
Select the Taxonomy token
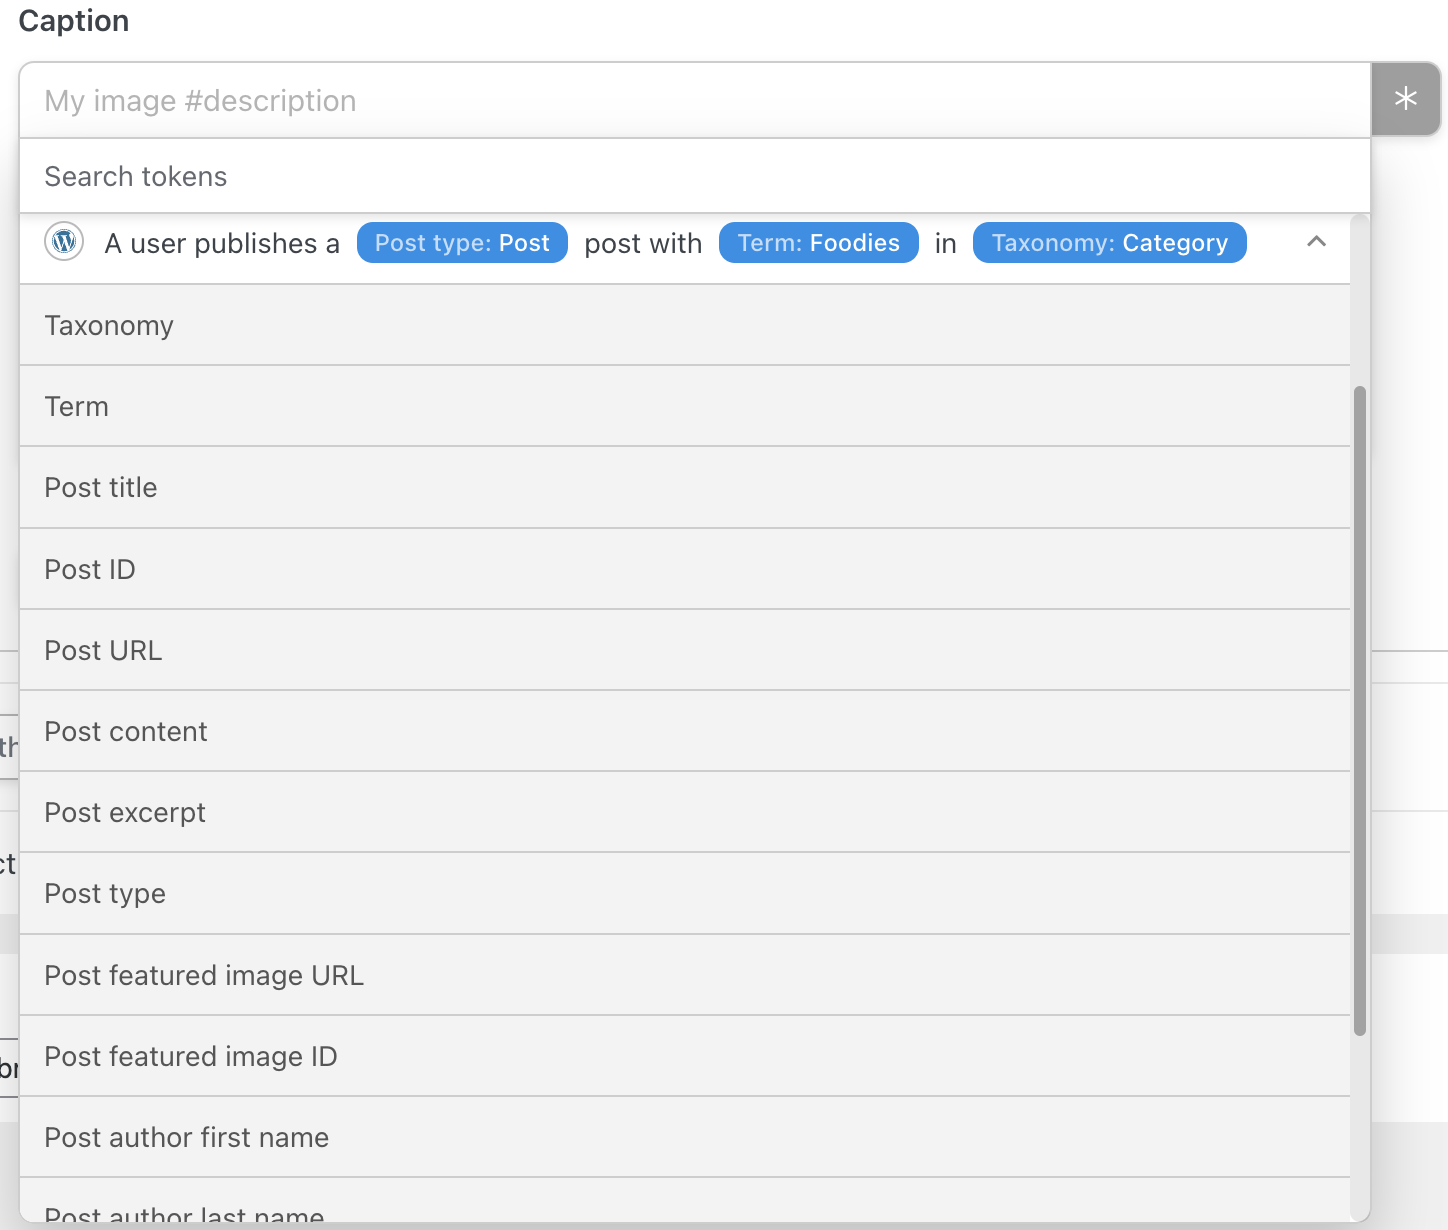point(685,325)
